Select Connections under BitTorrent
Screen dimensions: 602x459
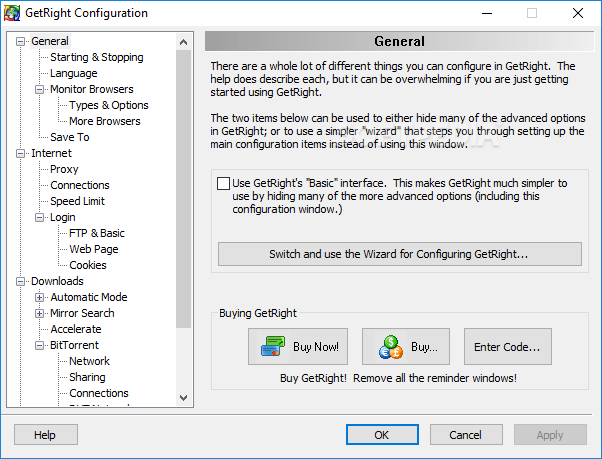[99, 393]
